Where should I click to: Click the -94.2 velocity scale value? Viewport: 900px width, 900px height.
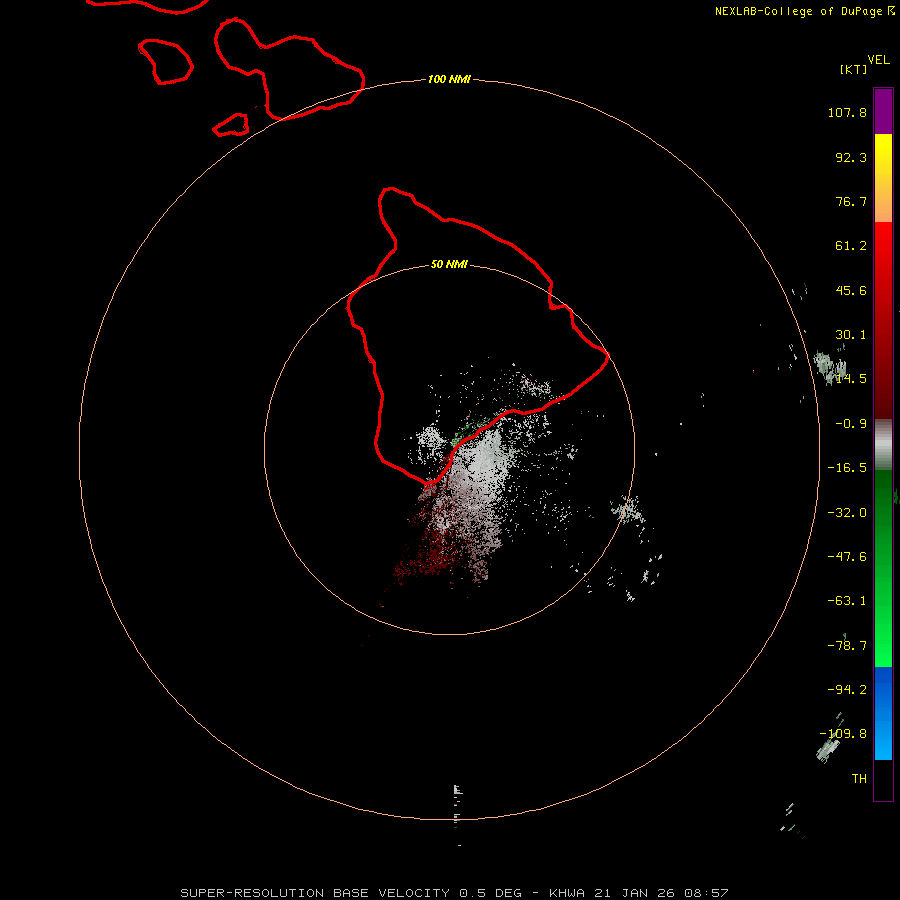[x=847, y=690]
